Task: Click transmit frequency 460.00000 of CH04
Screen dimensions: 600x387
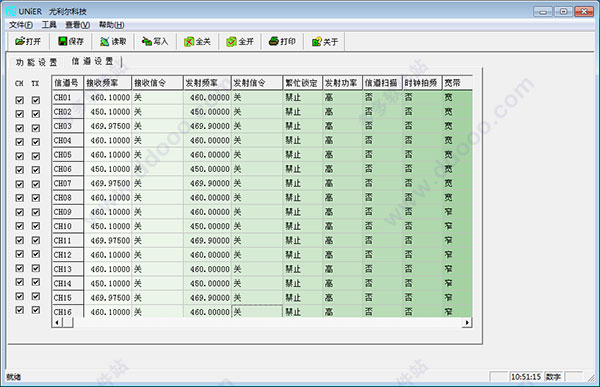Action: click(207, 140)
